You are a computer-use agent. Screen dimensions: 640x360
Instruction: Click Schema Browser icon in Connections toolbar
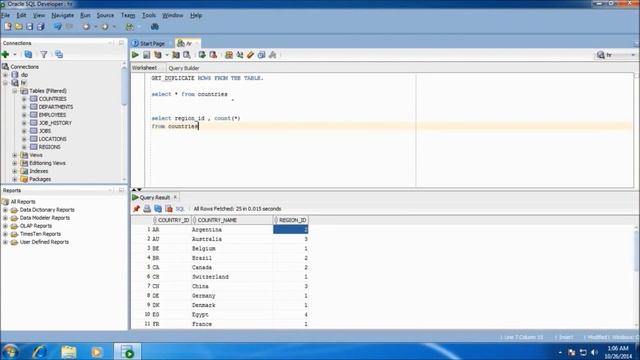coord(59,54)
